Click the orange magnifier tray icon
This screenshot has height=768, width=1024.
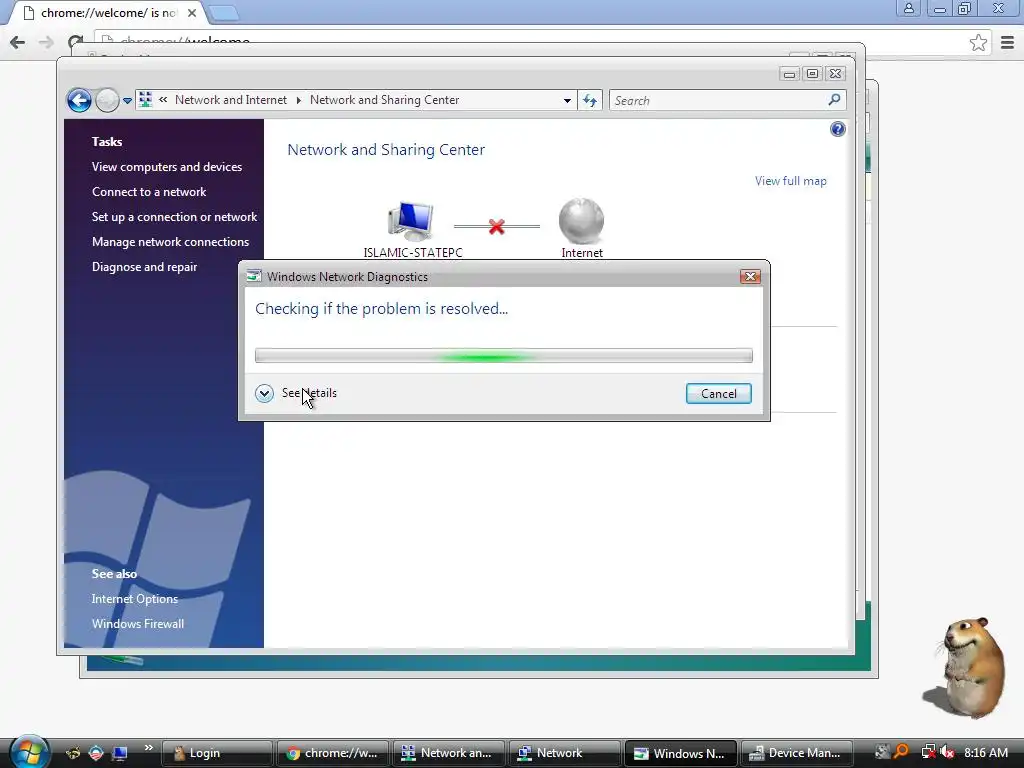[901, 752]
